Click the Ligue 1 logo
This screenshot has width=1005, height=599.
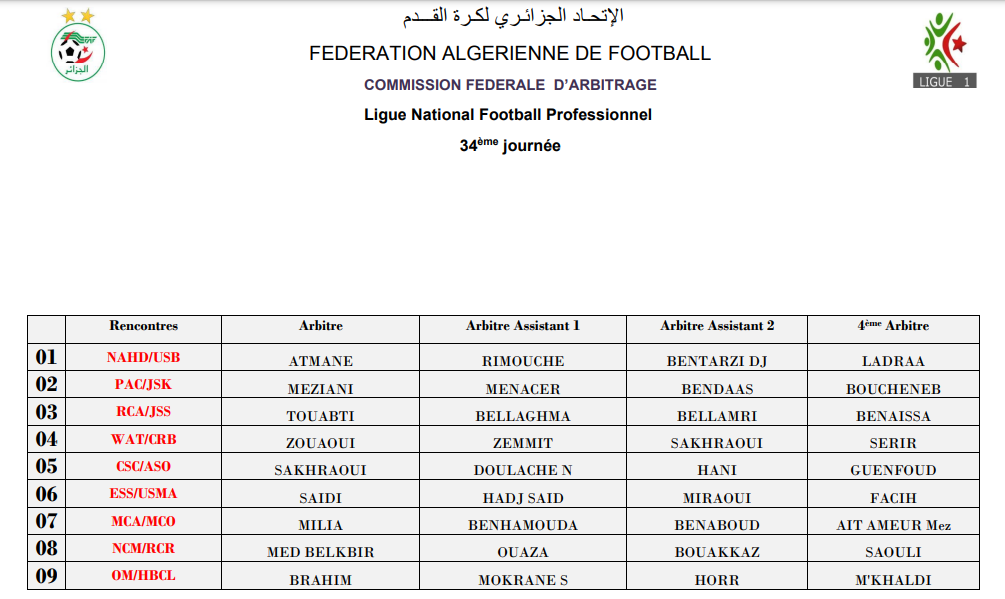pyautogui.click(x=945, y=50)
